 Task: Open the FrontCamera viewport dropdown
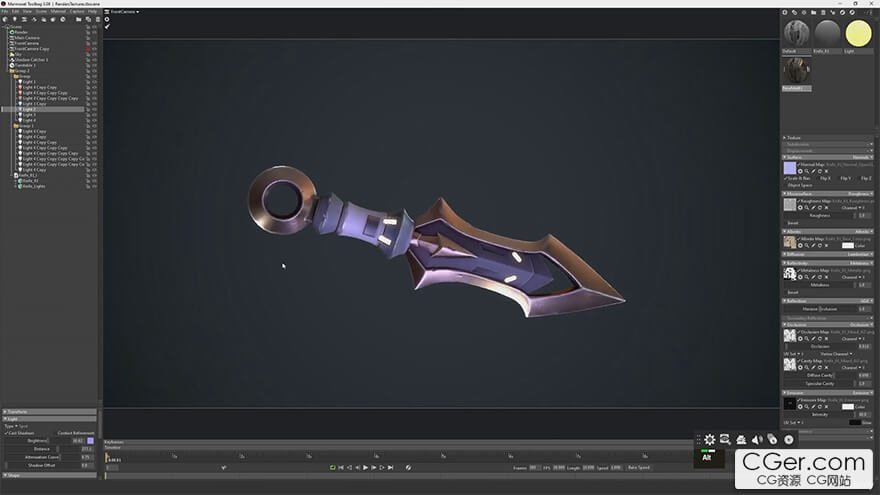124,12
